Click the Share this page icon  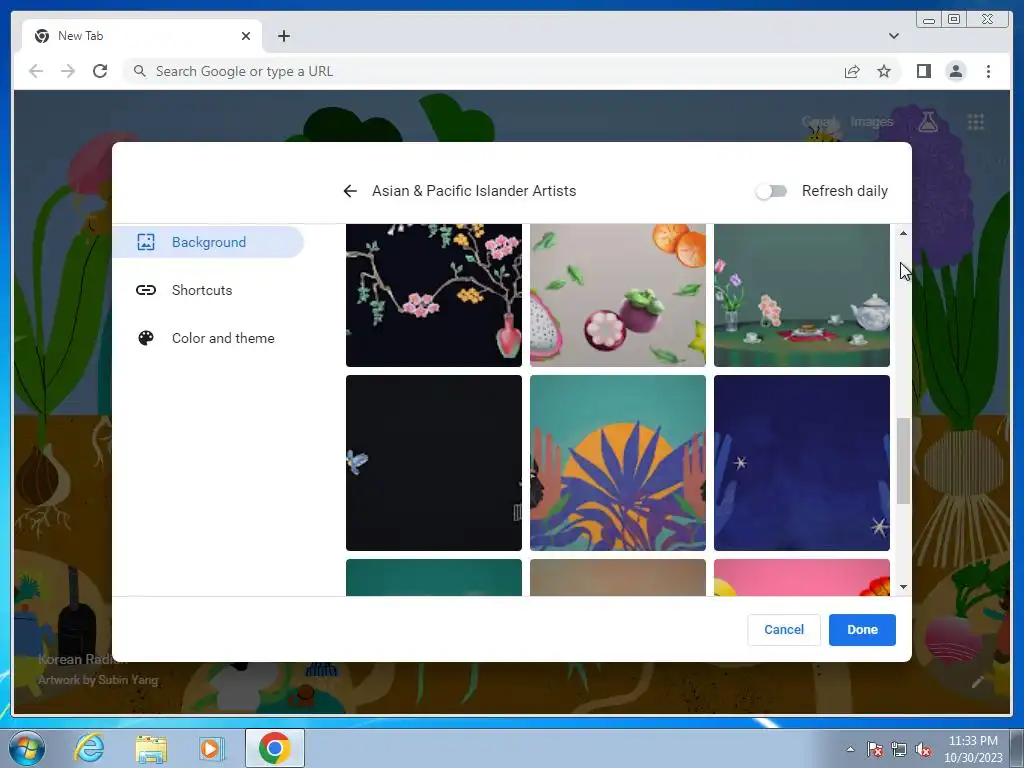852,71
